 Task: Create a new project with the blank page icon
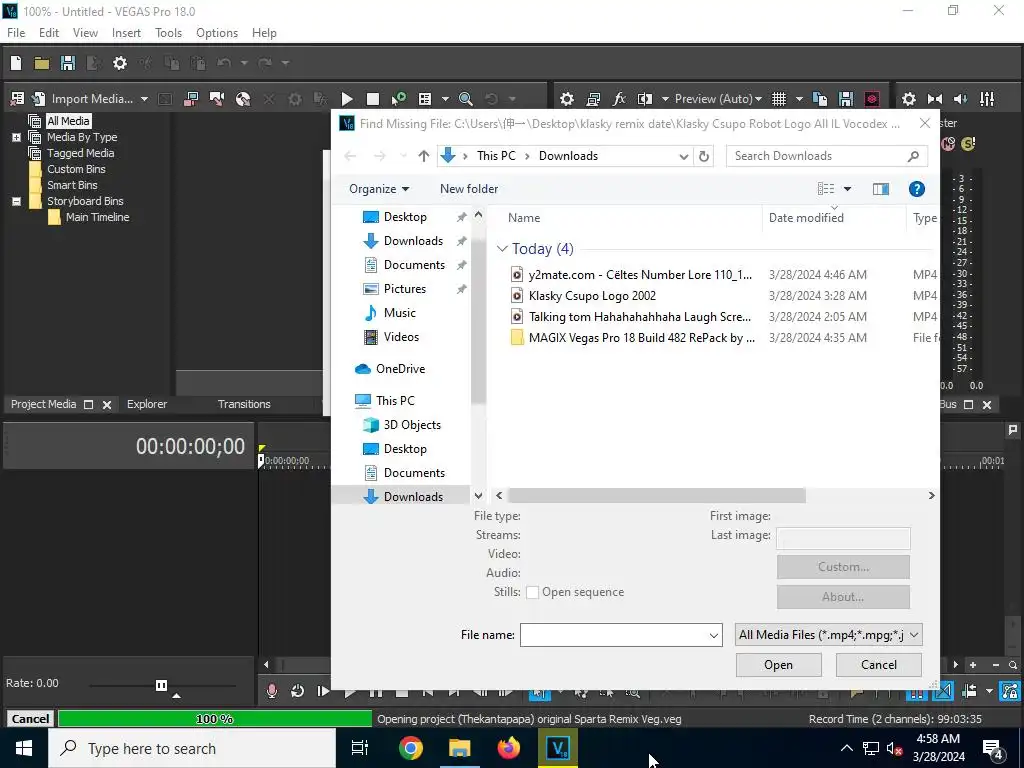click(x=16, y=63)
